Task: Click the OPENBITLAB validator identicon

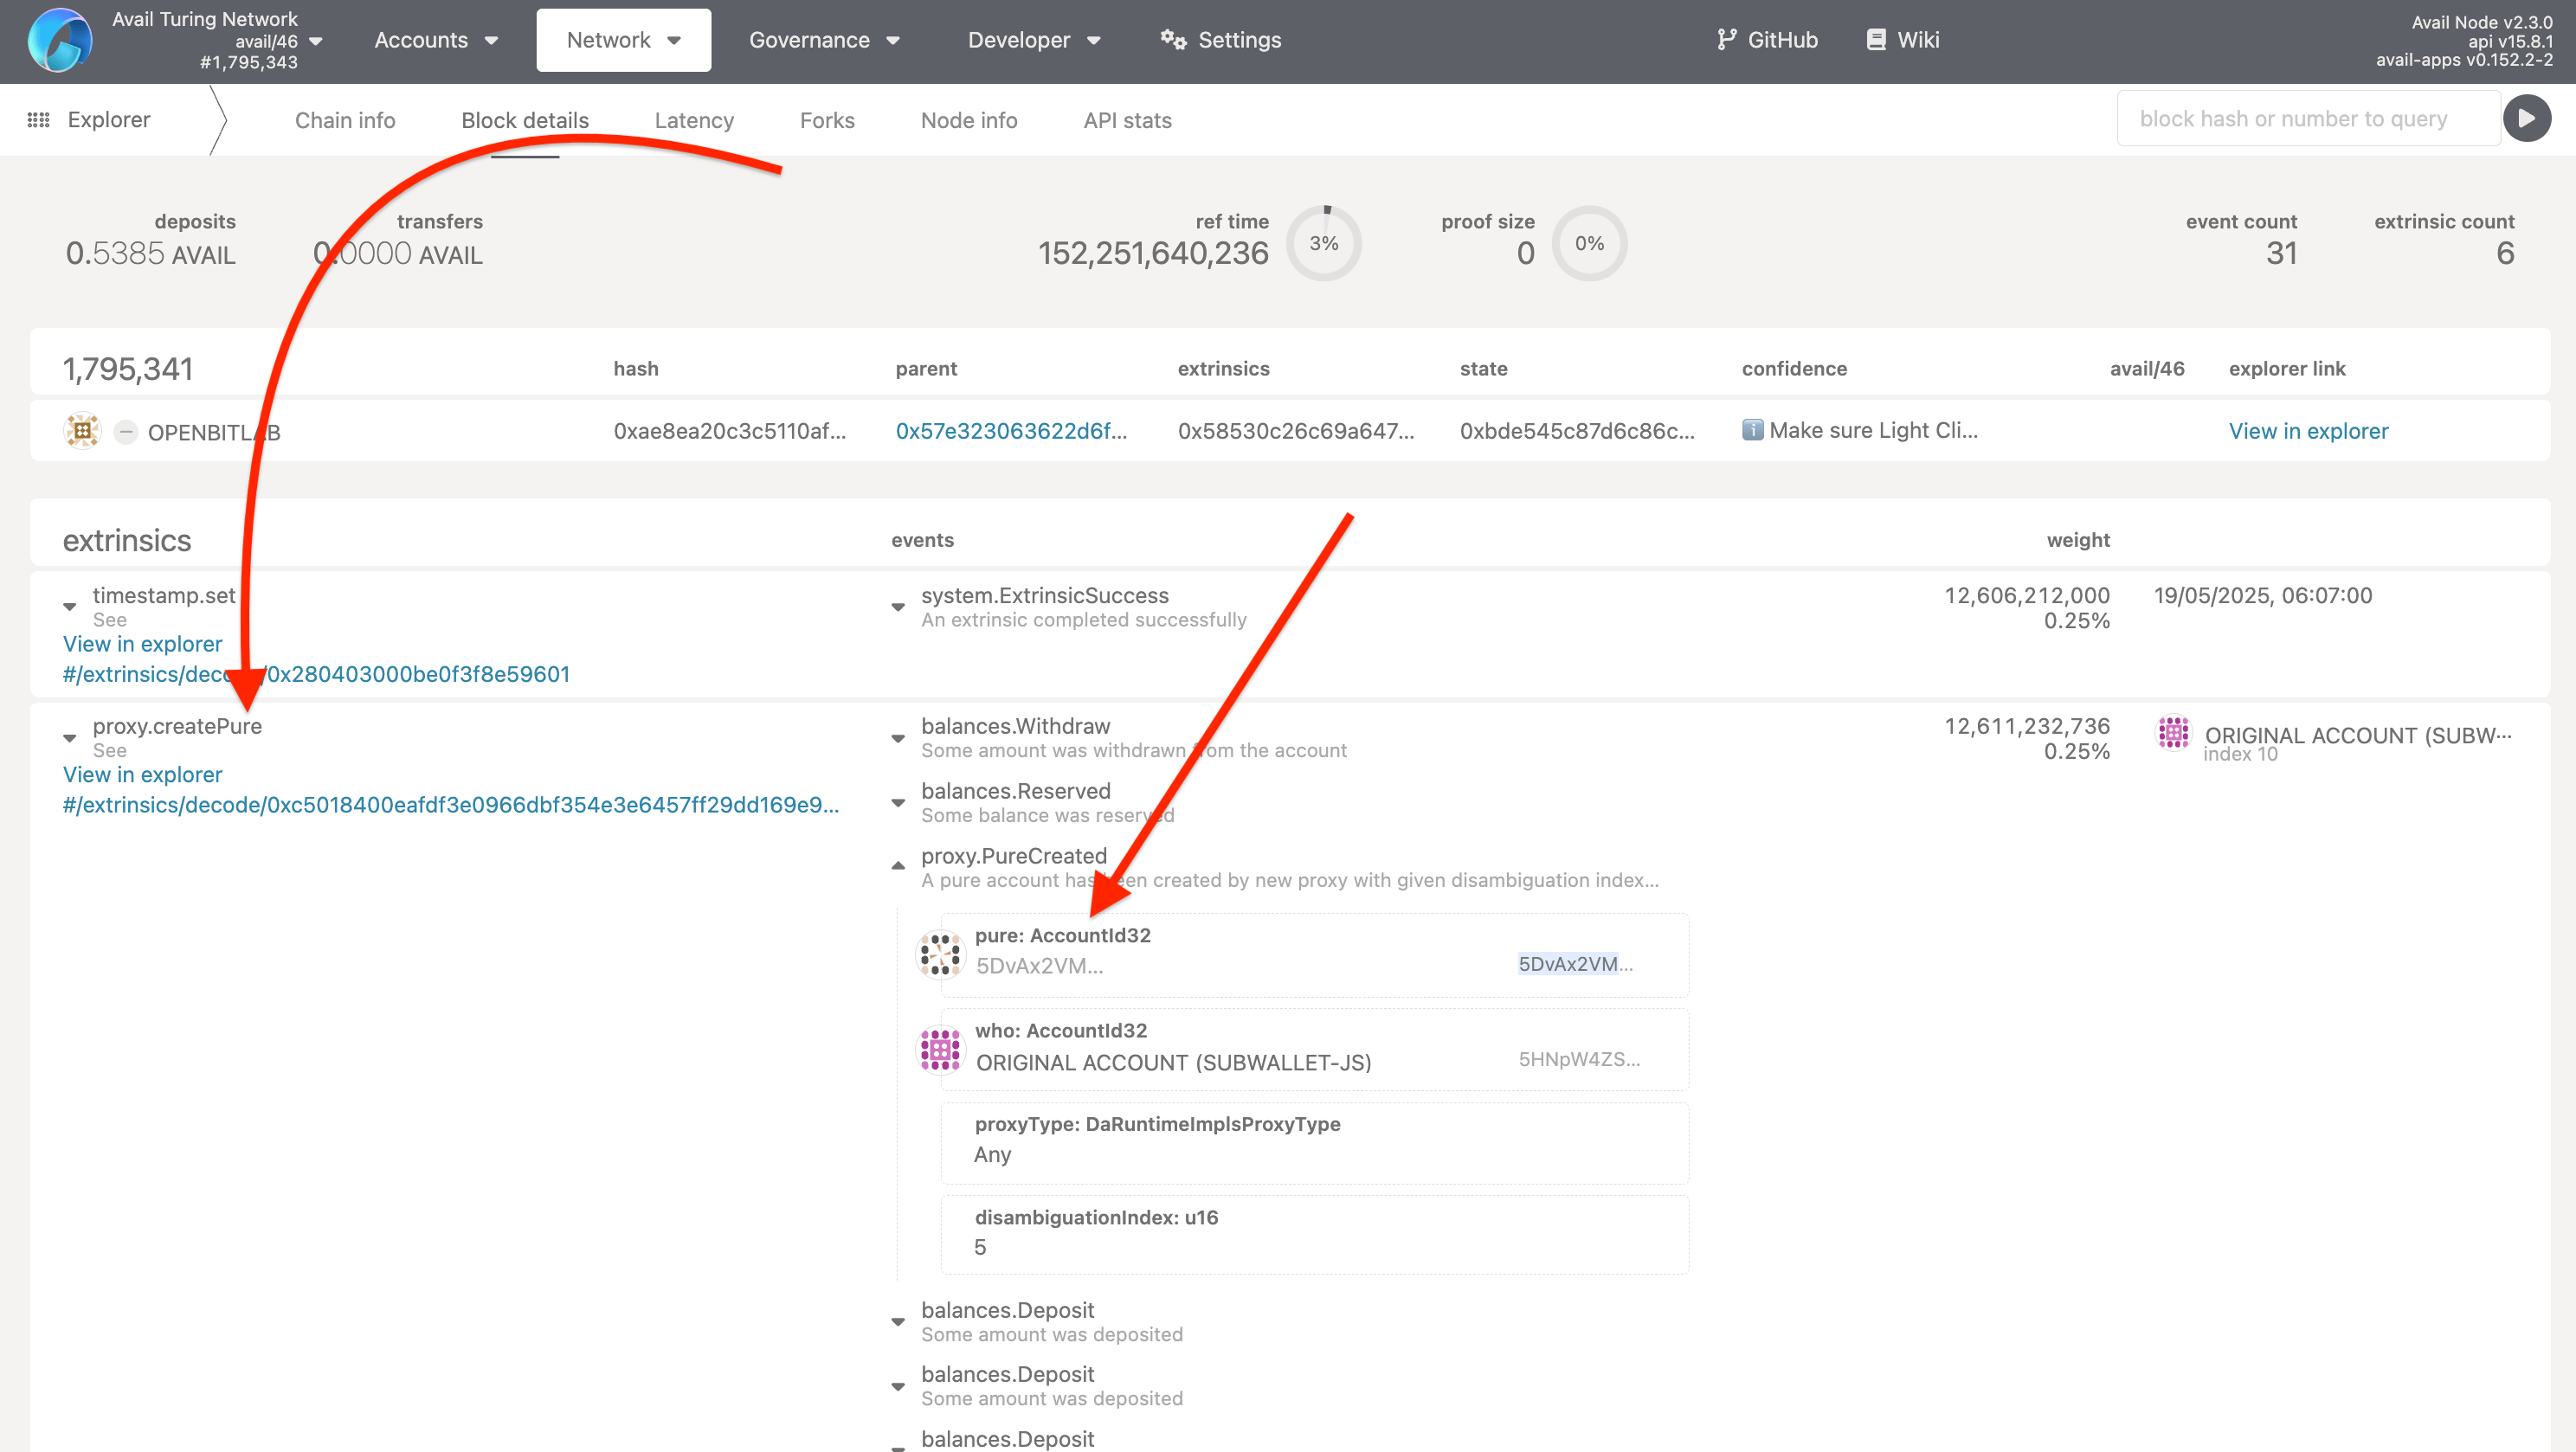Action: [82, 431]
